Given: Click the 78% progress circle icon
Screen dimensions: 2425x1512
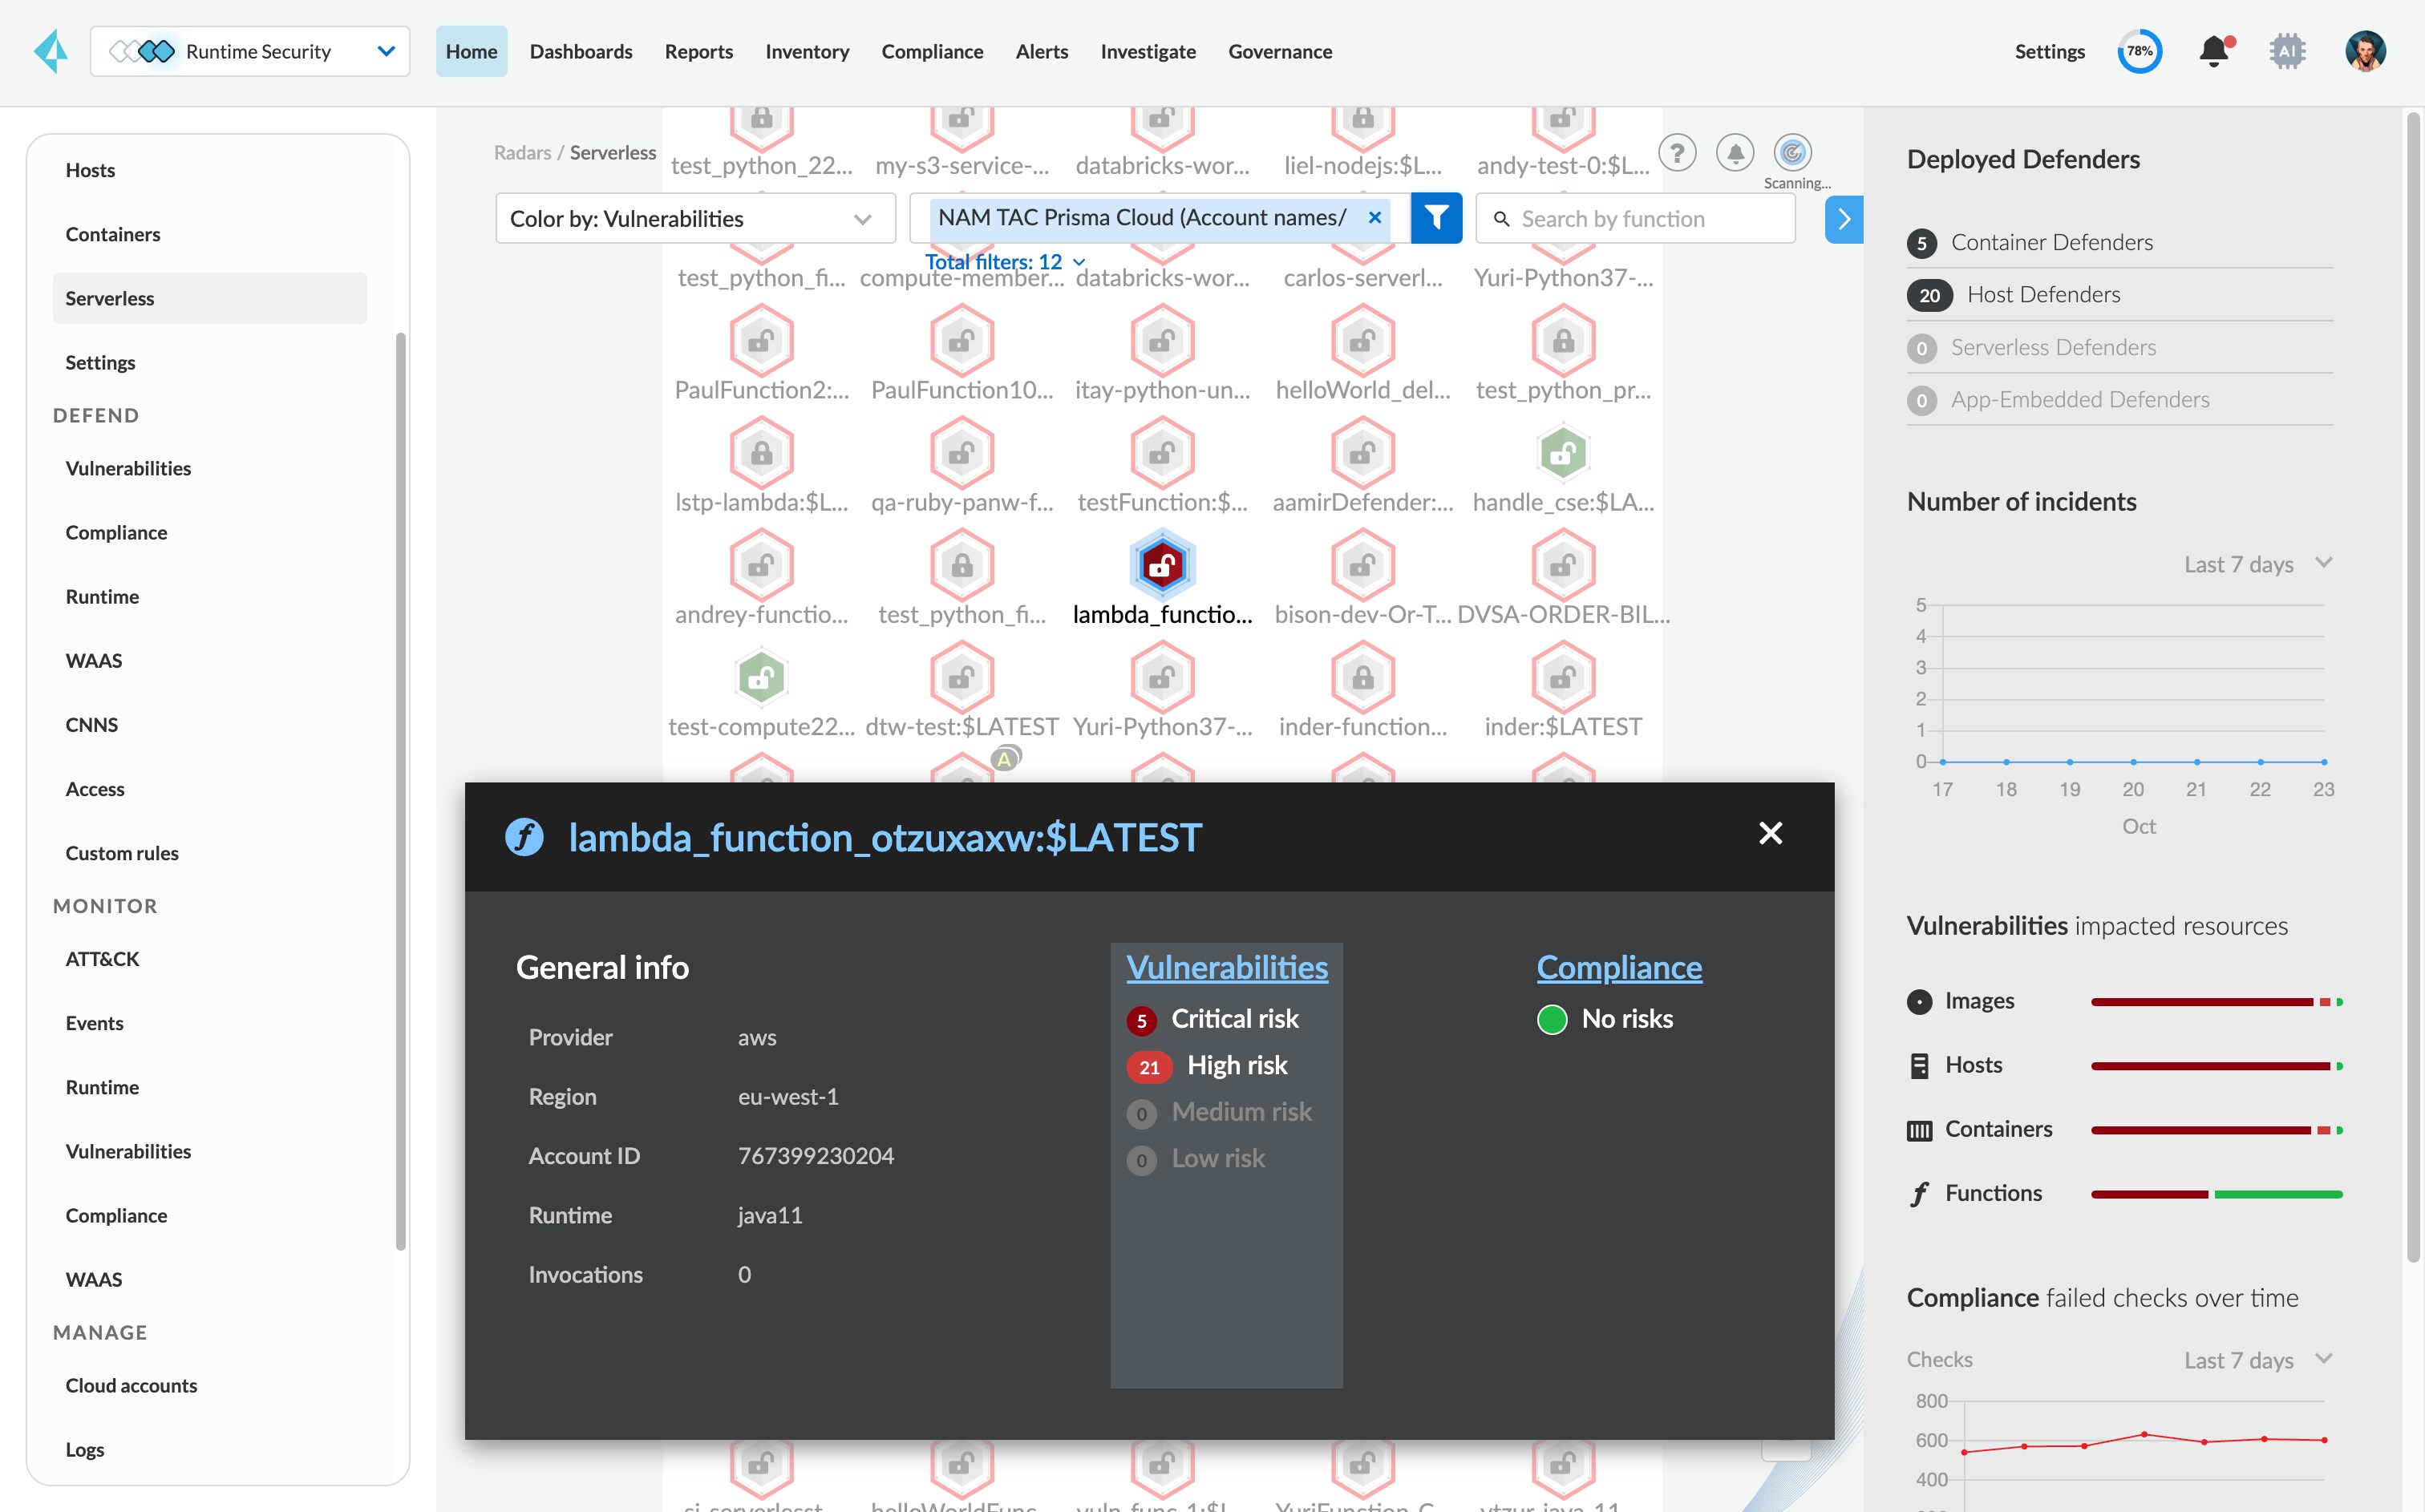Looking at the screenshot, I should pyautogui.click(x=2139, y=51).
